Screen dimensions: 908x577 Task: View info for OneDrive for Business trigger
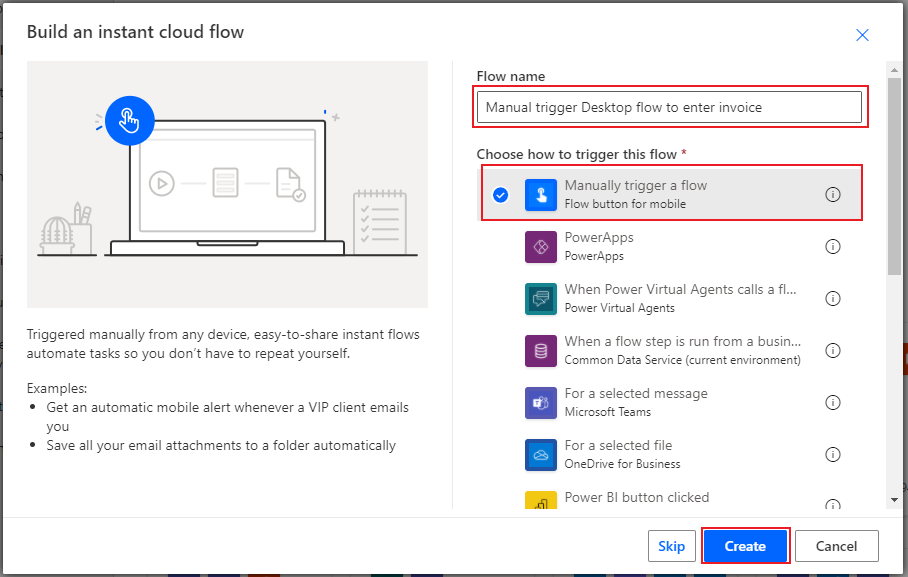click(833, 455)
